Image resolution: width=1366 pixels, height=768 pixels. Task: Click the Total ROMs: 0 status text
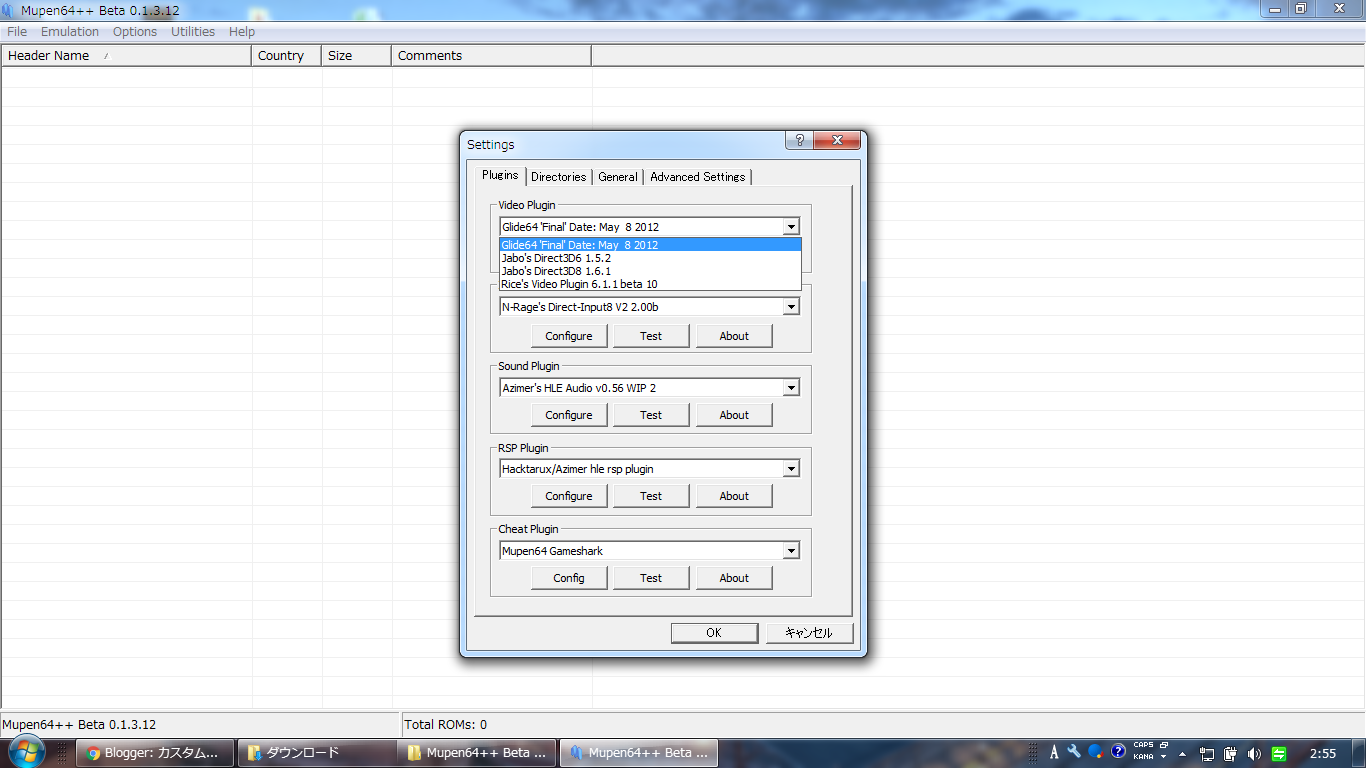pos(446,725)
